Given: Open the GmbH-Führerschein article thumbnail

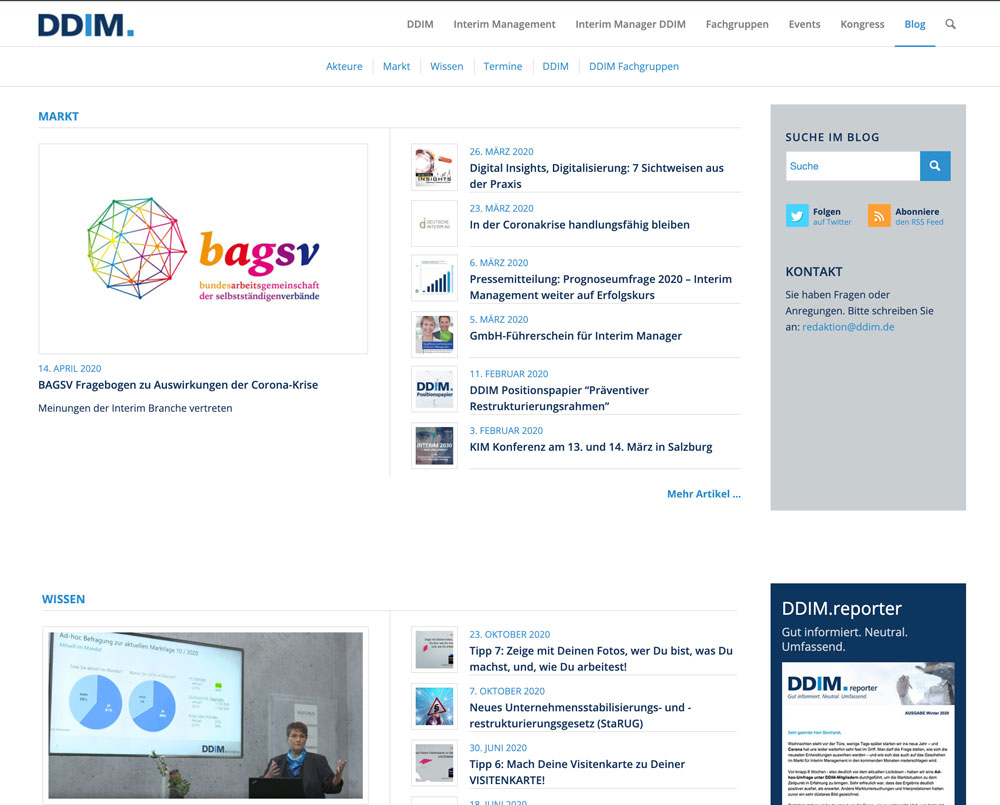Looking at the screenshot, I should coord(434,335).
